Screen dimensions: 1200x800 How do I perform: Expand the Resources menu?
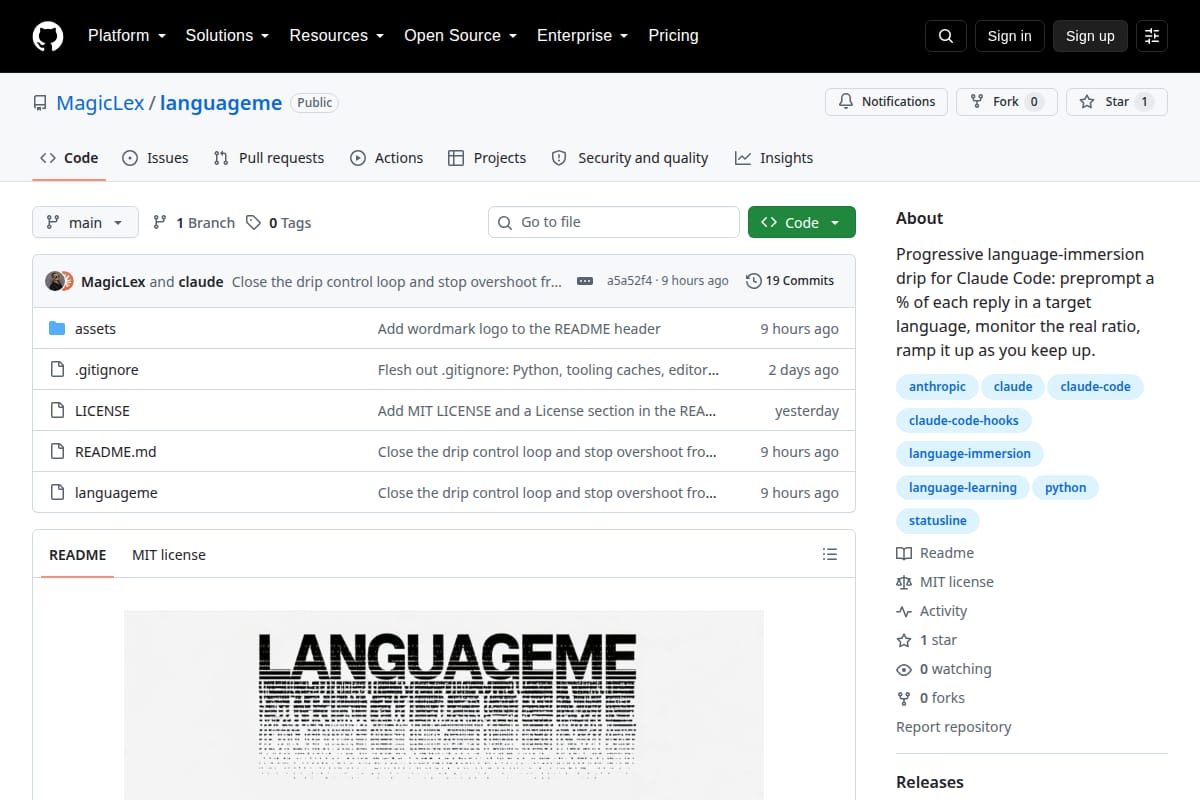(x=337, y=35)
